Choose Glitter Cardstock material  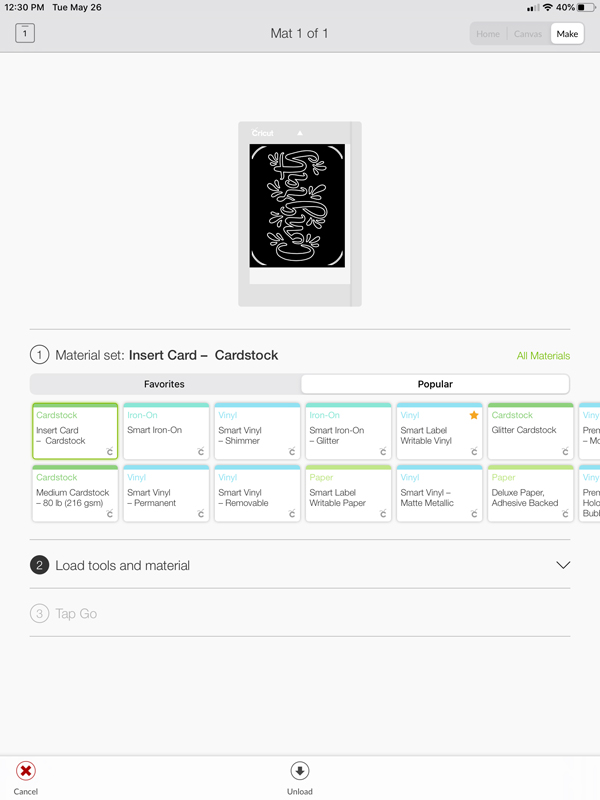click(x=530, y=432)
